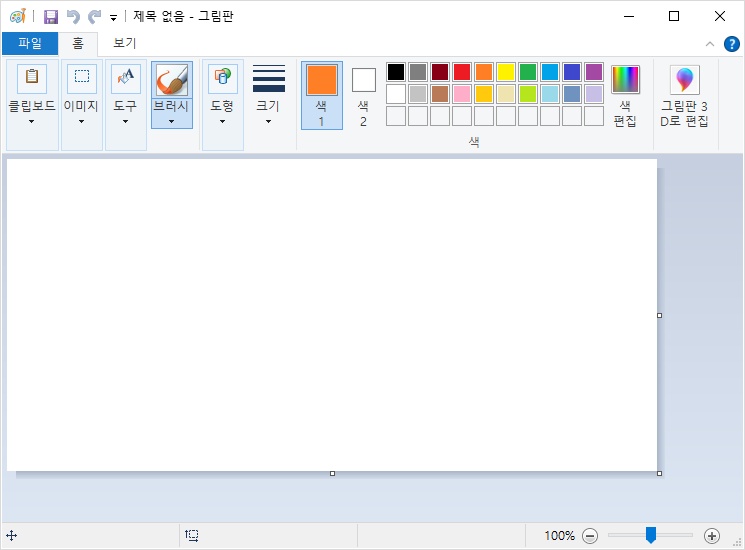The width and height of the screenshot is (745, 550).
Task: Expand the 도형 dropdown arrow
Action: [x=222, y=122]
